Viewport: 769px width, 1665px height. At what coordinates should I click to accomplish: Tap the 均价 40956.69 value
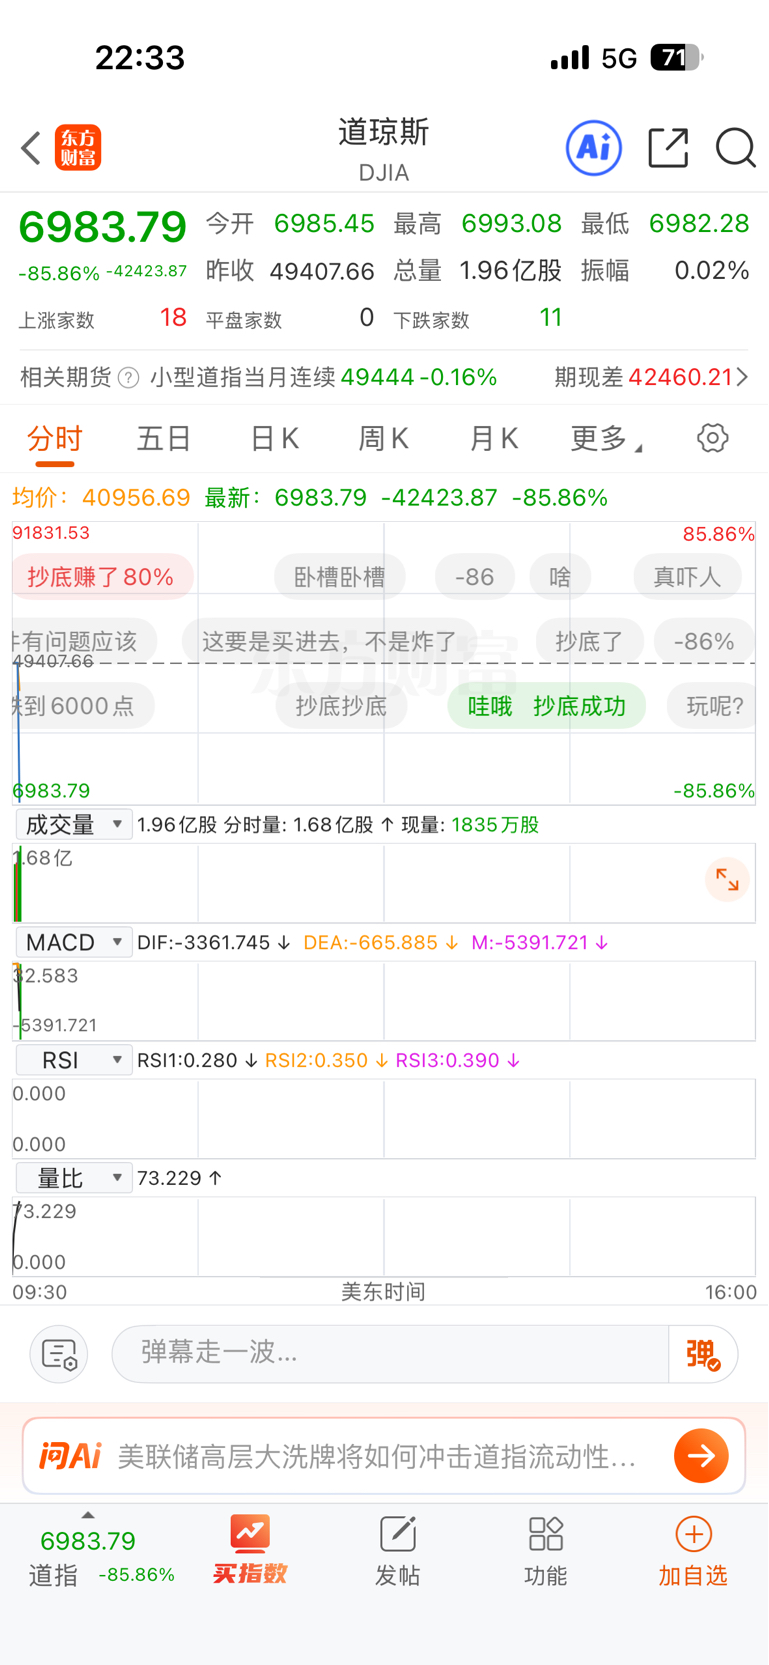[136, 497]
